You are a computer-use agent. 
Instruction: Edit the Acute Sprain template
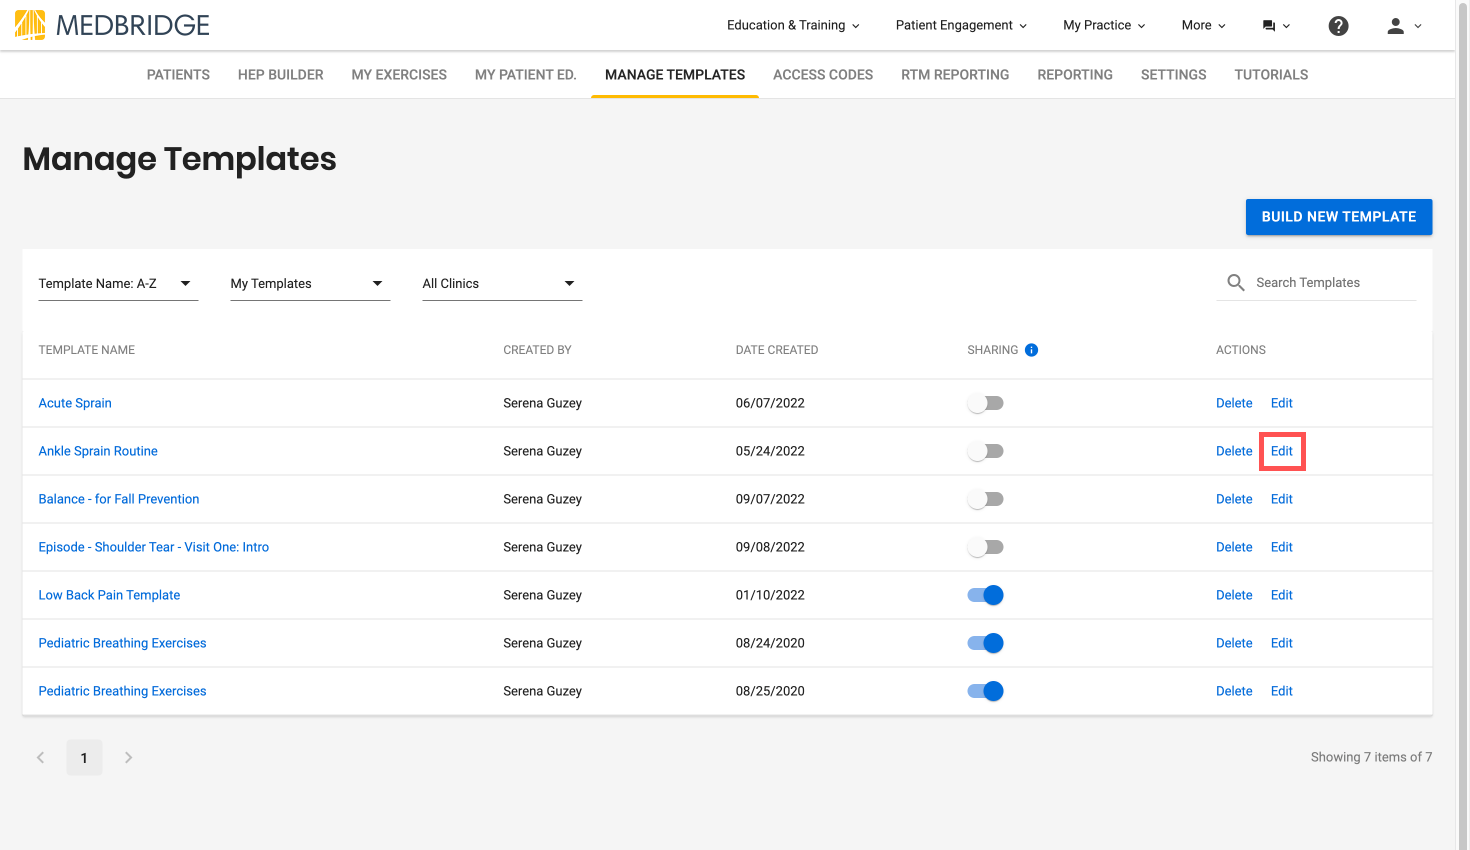1282,403
